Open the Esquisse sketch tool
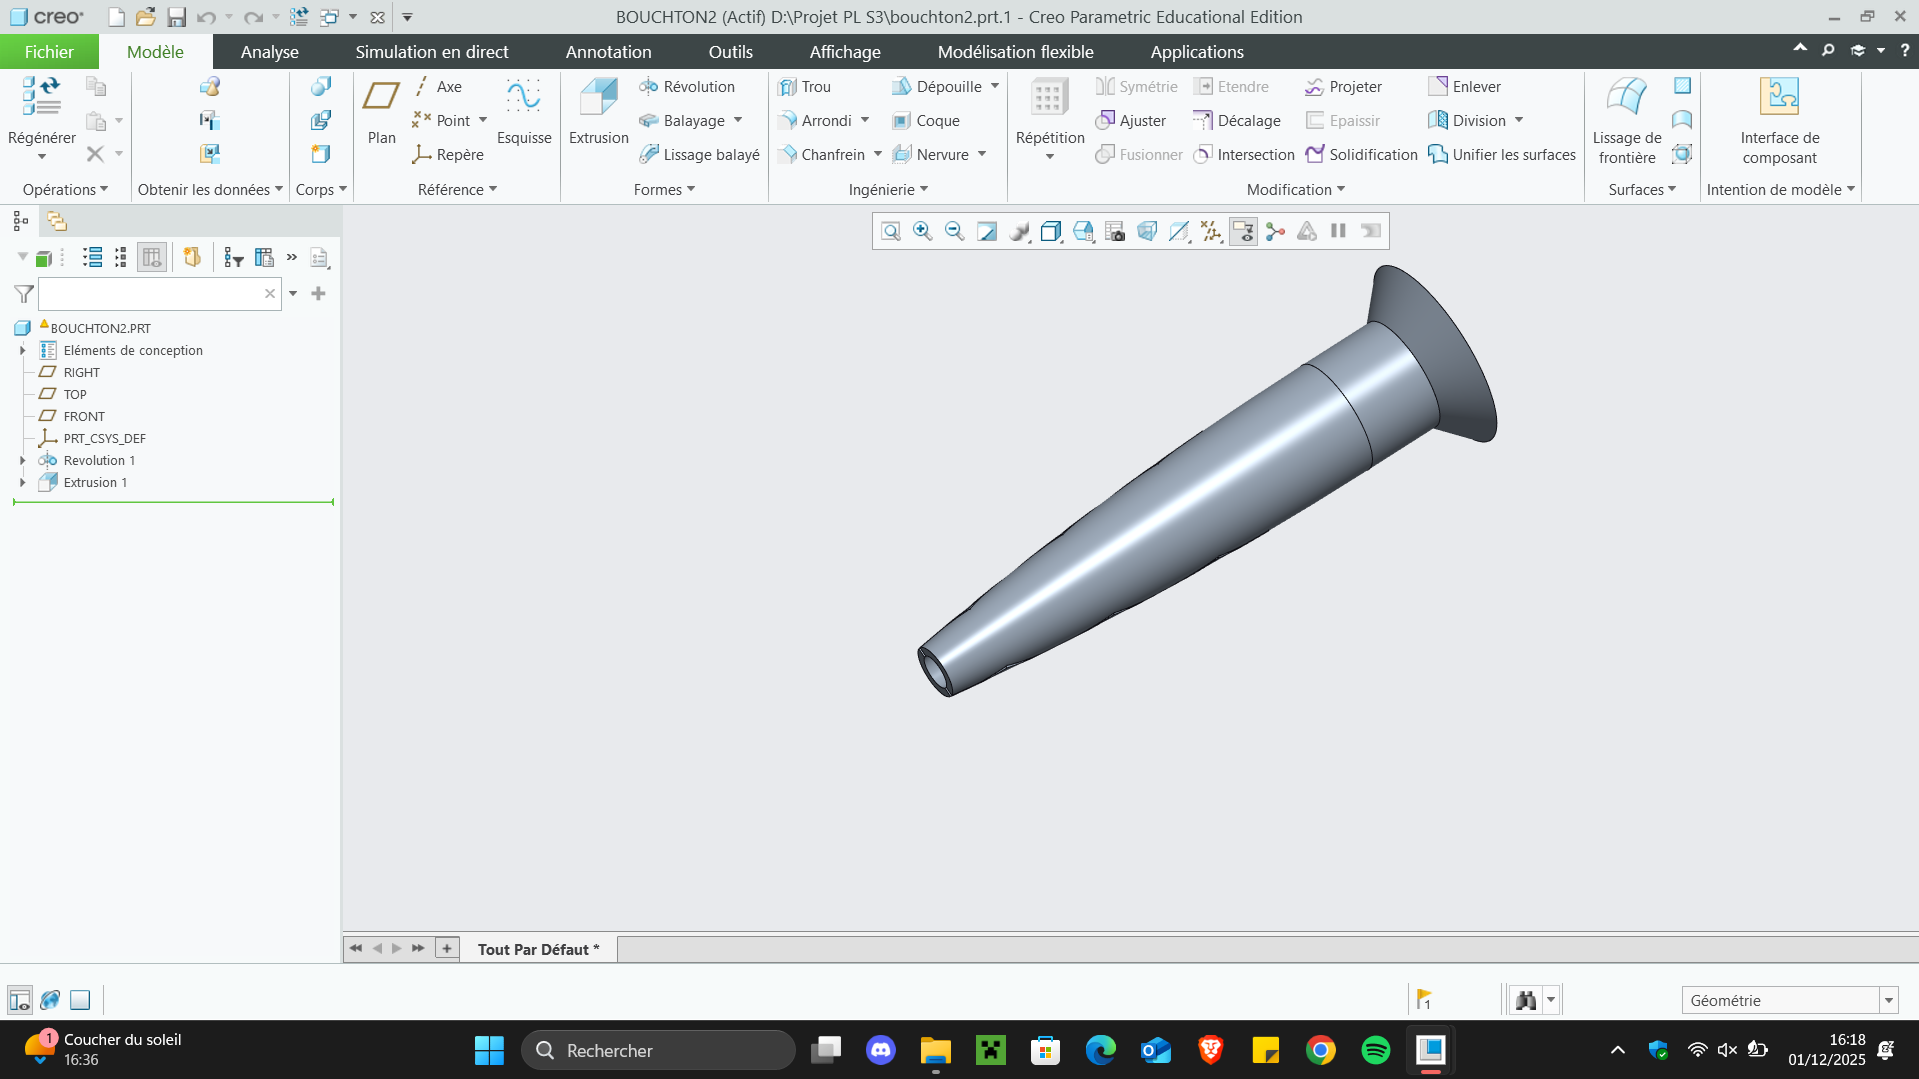Viewport: 1919px width, 1079px height. point(523,110)
